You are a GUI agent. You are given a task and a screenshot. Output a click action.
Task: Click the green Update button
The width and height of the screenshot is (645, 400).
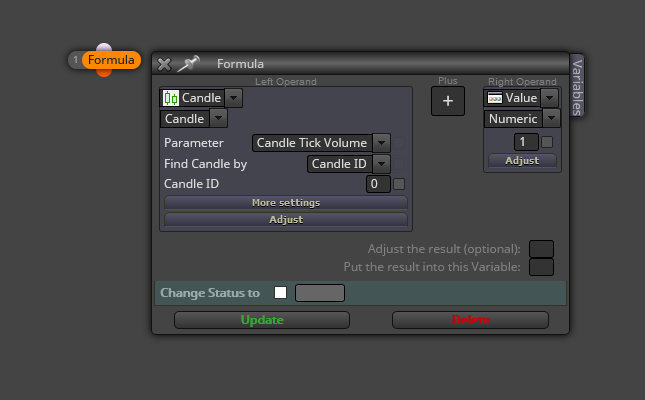click(262, 320)
